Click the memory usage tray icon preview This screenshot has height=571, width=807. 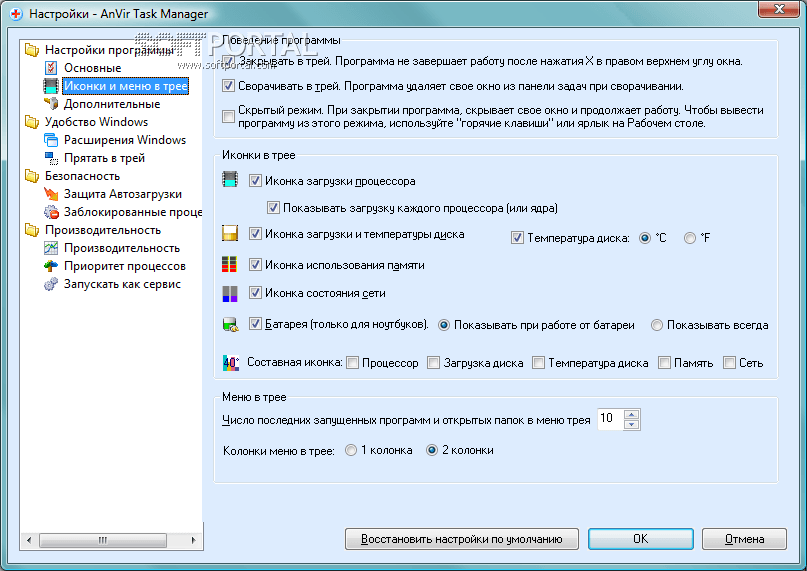230,264
